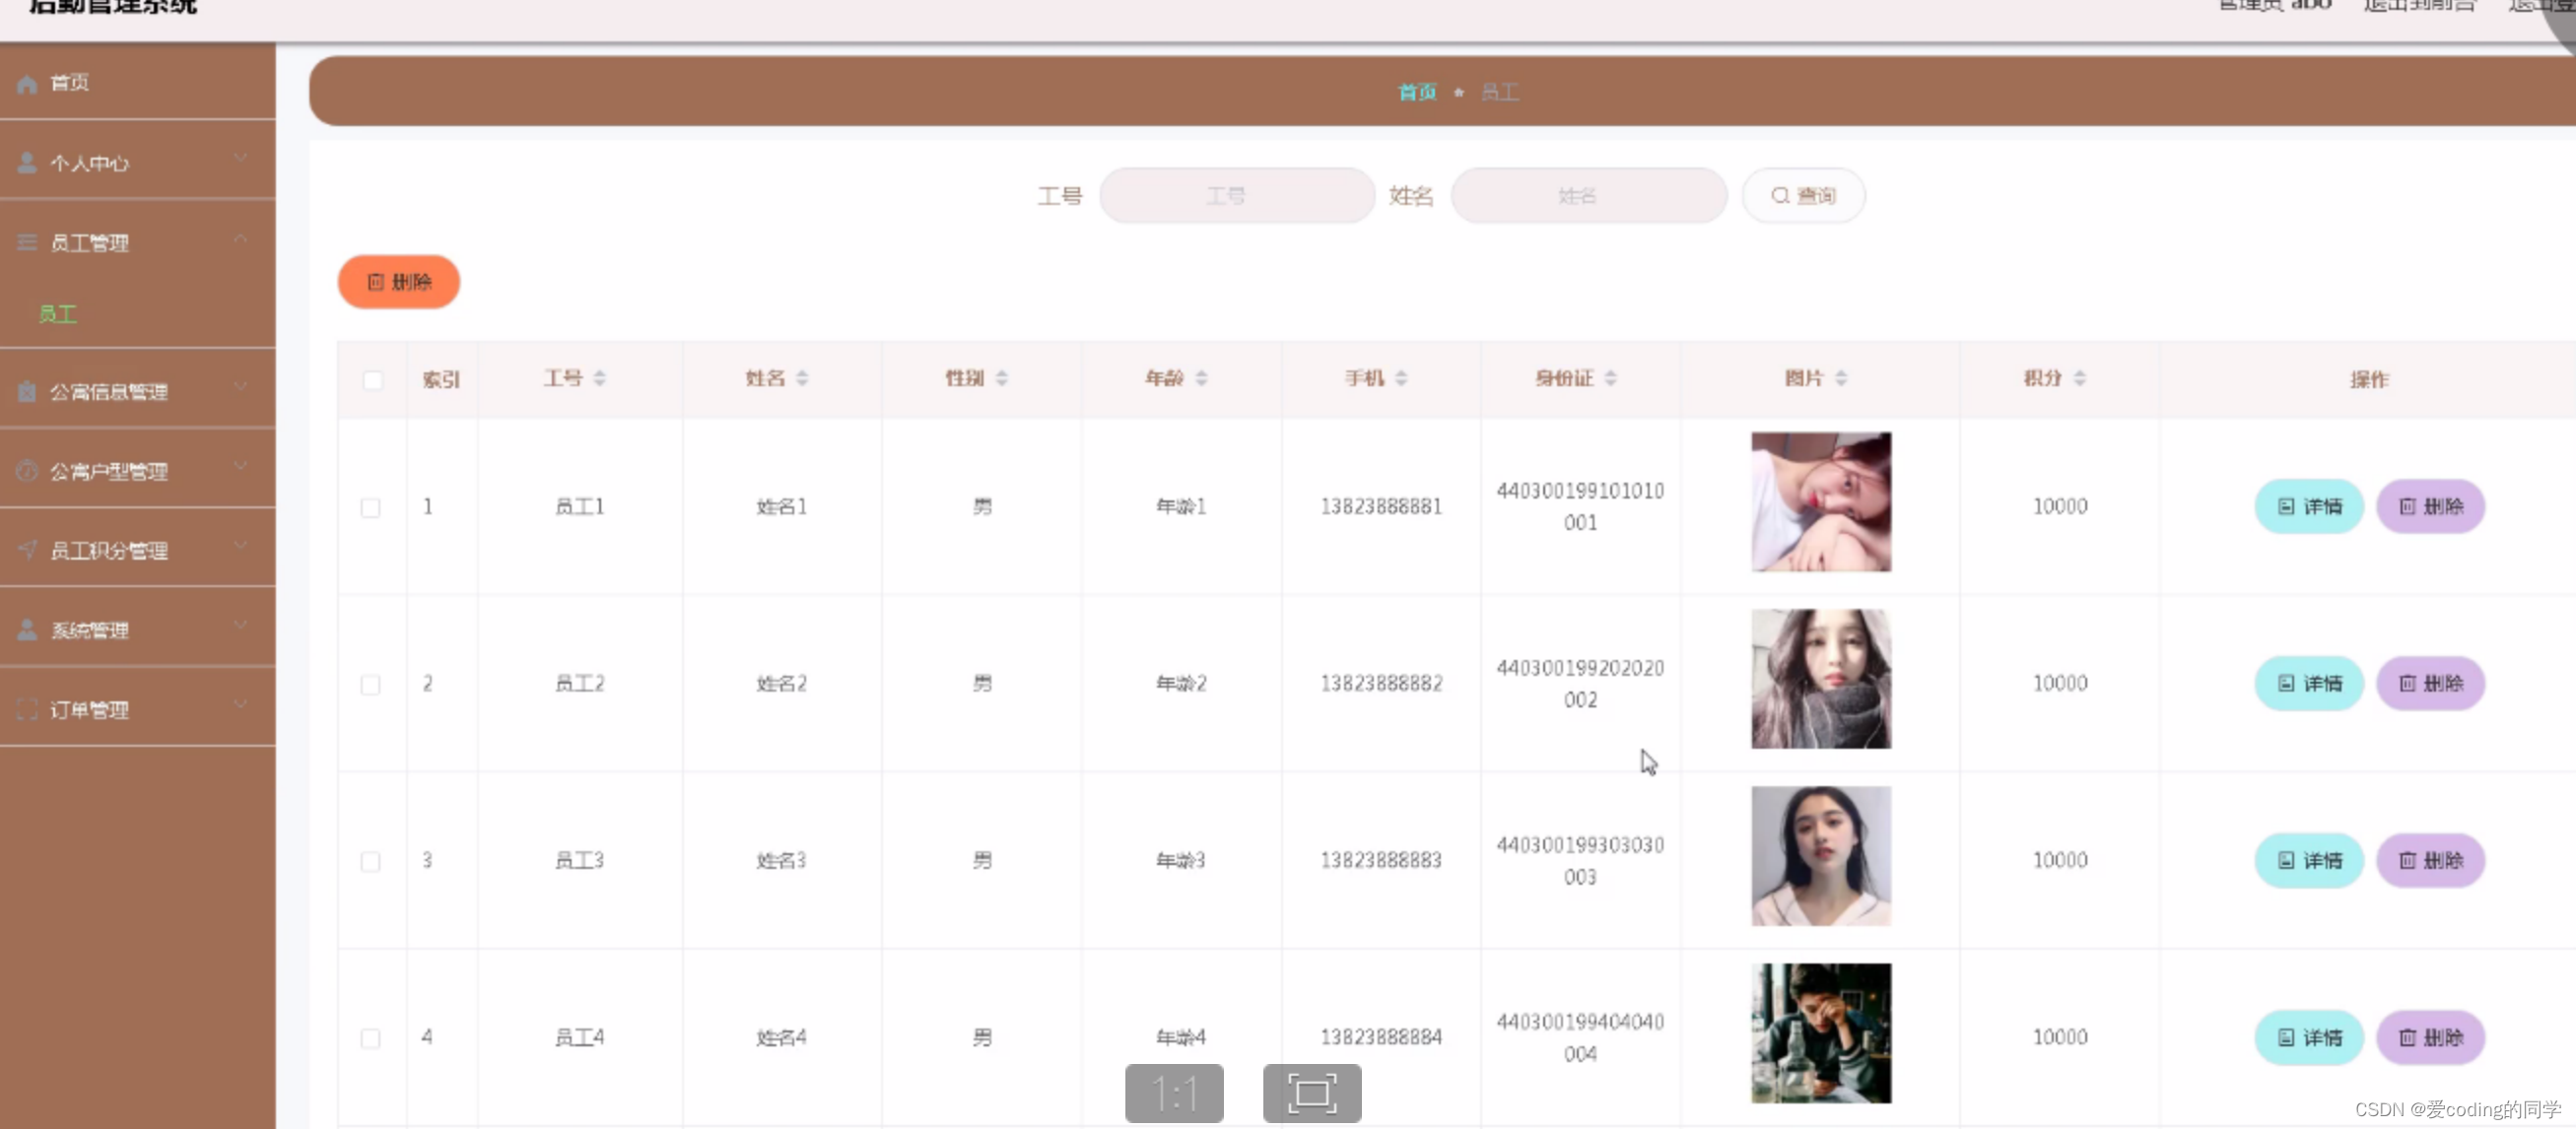The image size is (2576, 1129).
Task: Click the fullscreen frame overlay button
Action: (1312, 1093)
